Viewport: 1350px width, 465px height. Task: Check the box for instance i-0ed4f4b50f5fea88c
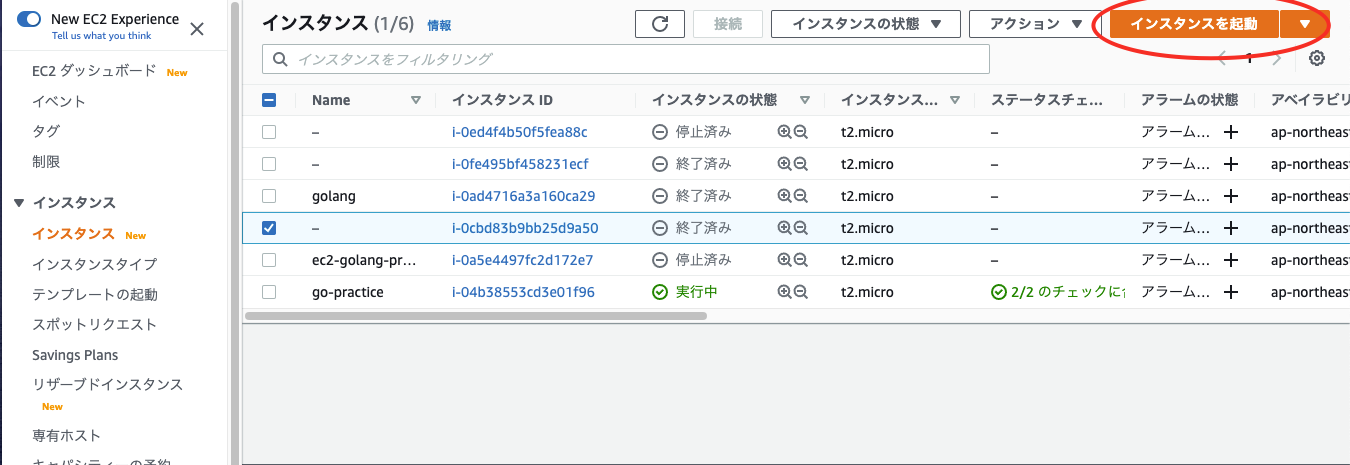point(269,132)
